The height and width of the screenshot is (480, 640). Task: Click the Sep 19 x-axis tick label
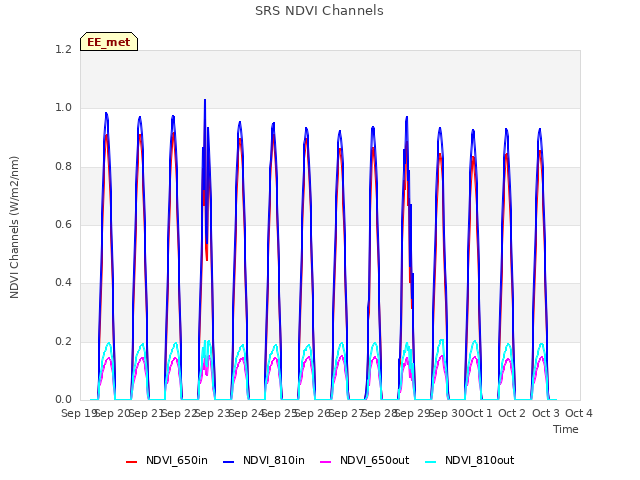(x=79, y=413)
